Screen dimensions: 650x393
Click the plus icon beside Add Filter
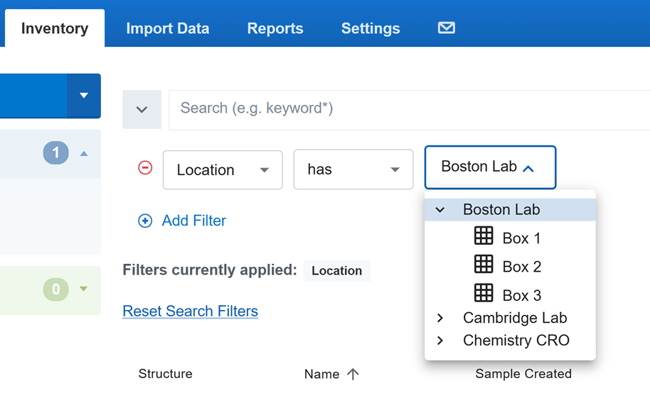click(145, 221)
